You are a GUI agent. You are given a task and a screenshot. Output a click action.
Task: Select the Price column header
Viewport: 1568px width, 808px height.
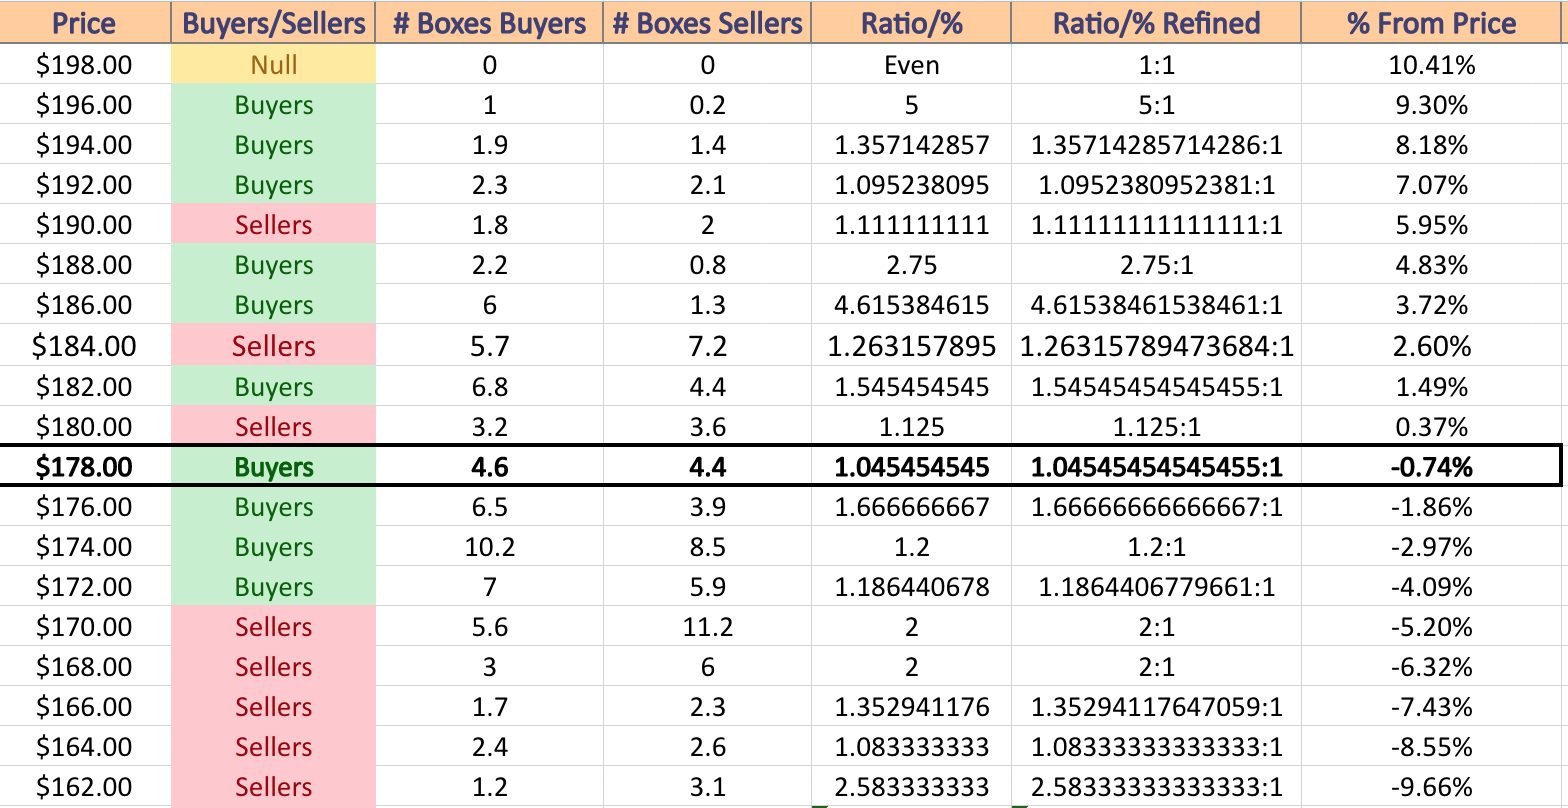tap(85, 22)
